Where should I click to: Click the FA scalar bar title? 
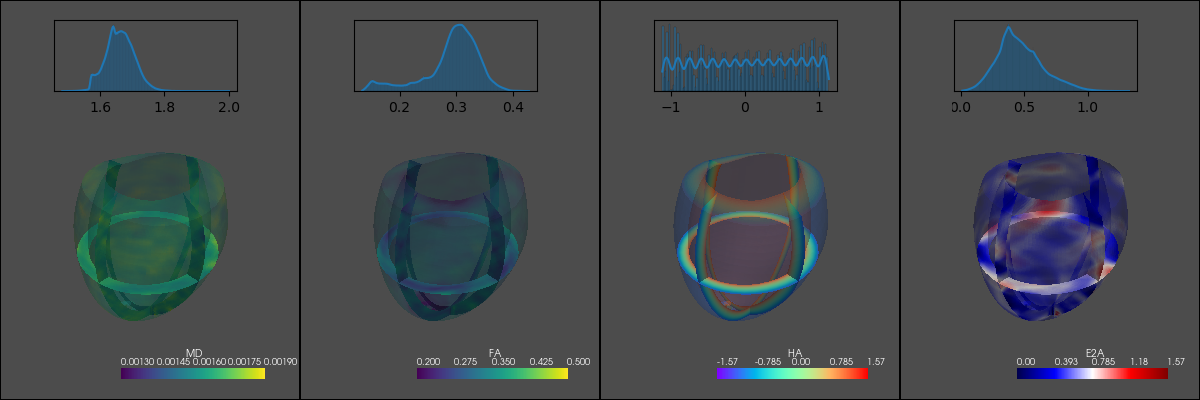495,353
